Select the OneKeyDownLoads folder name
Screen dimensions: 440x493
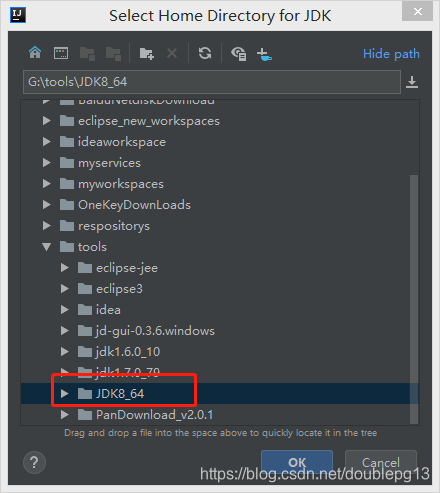(x=134, y=205)
